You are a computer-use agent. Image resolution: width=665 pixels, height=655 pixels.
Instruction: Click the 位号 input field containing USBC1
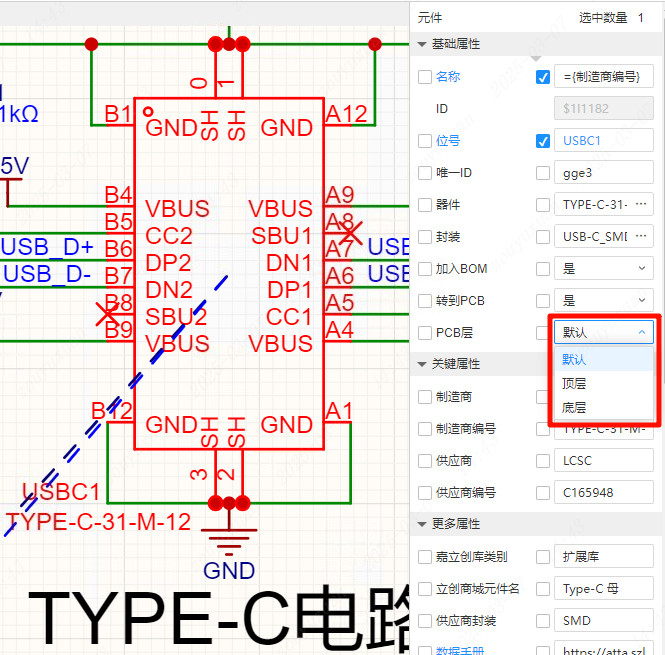click(604, 141)
